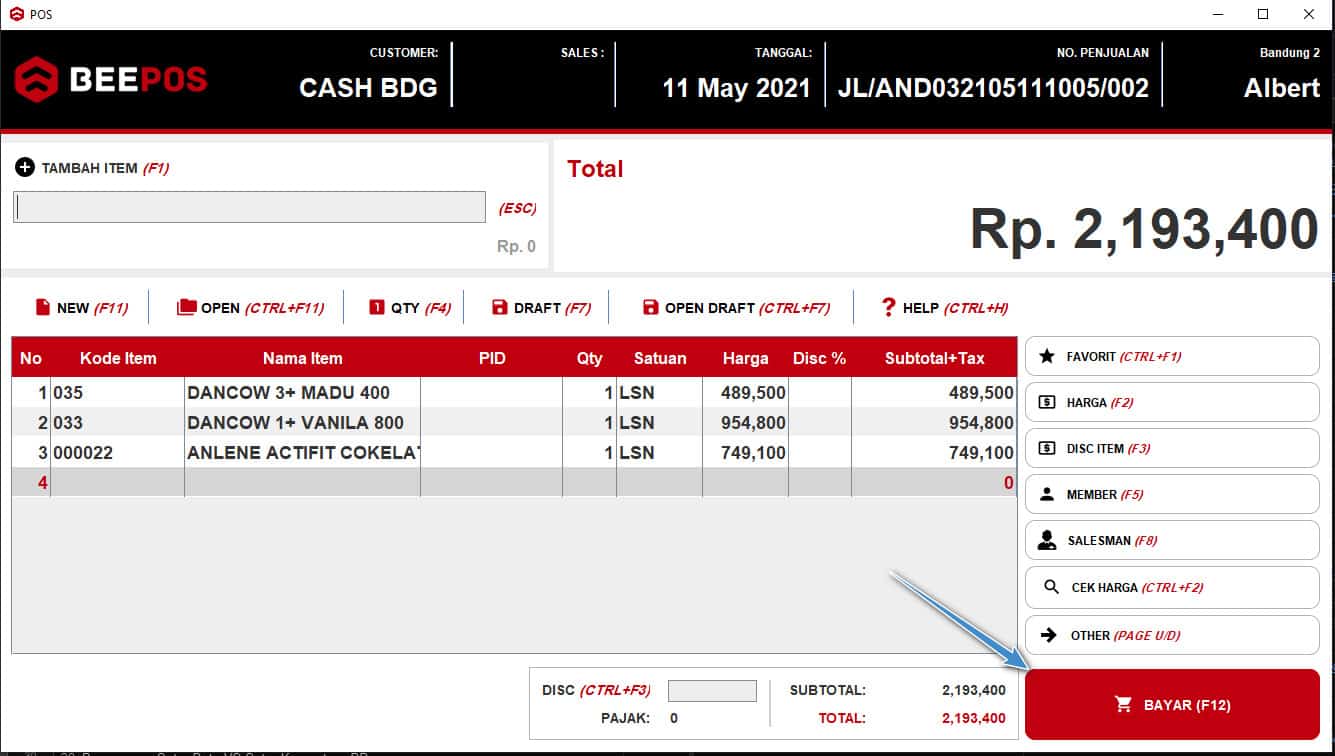This screenshot has width=1335, height=756.
Task: Click empty row number 4
Action: click(31, 482)
